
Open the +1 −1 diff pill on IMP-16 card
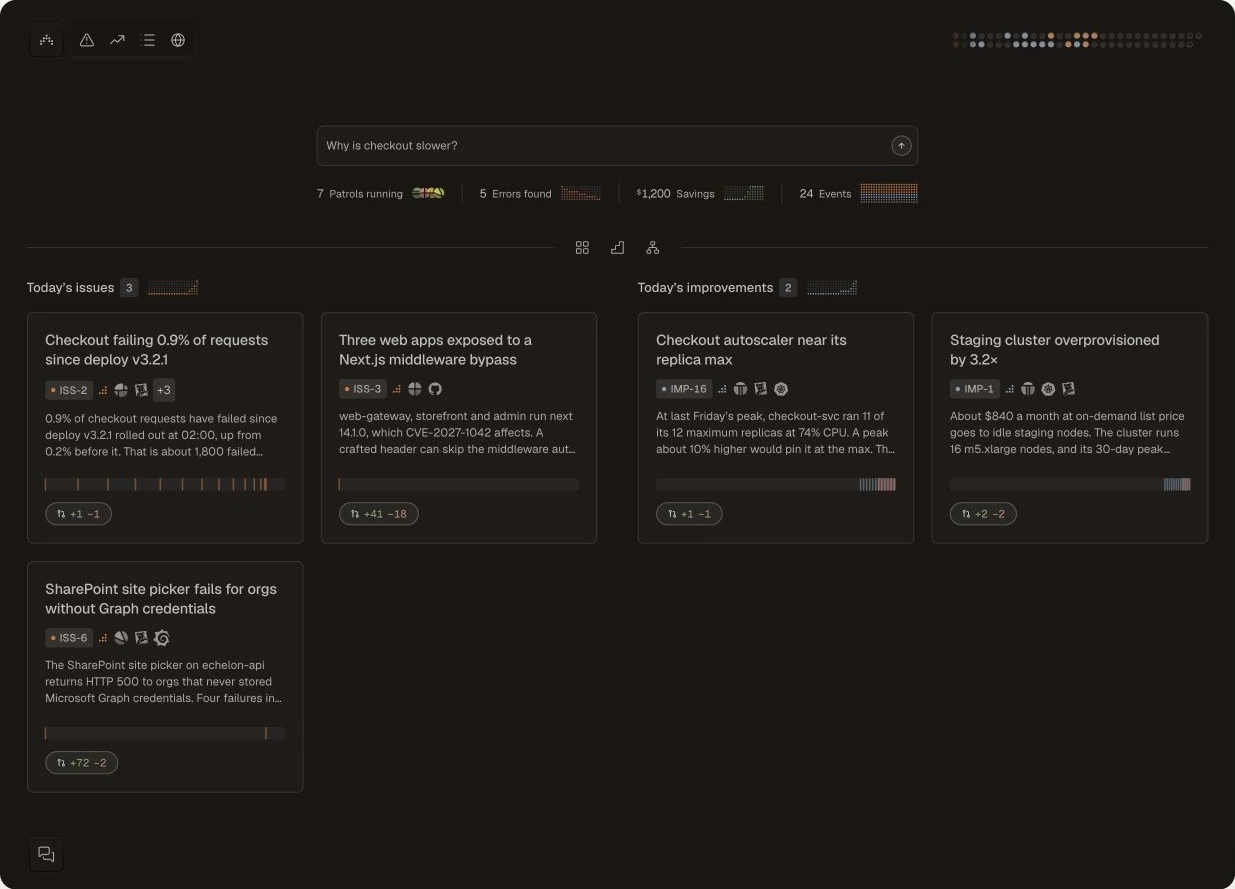click(689, 514)
